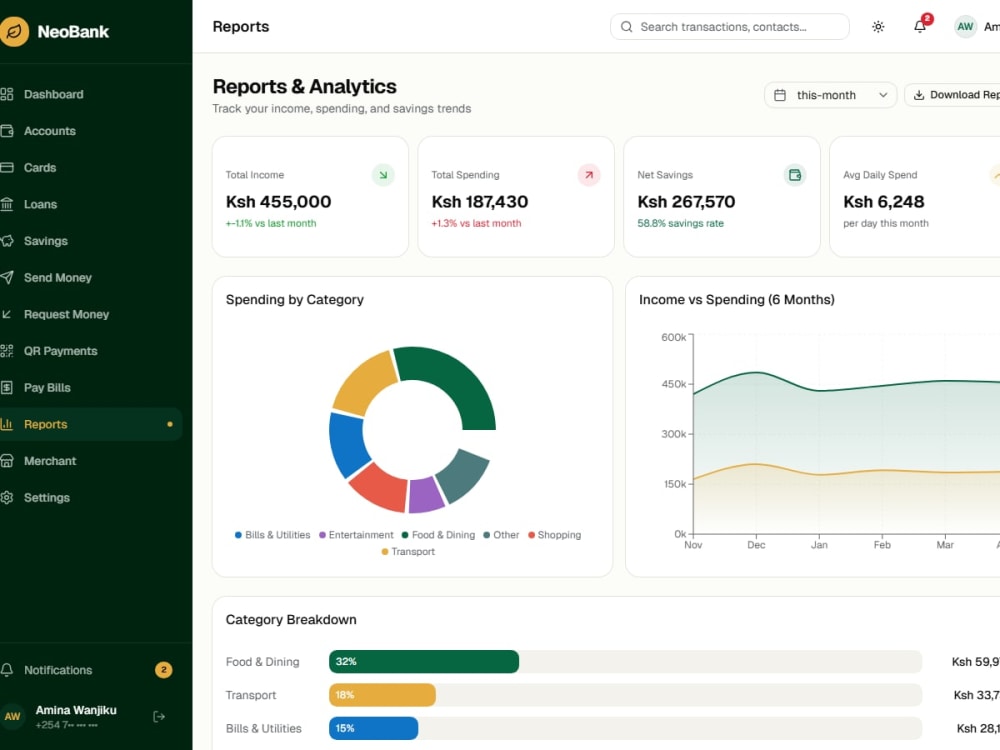Screen dimensions: 1000x750
Task: Click the yellow Transport donut segment
Action: point(365,385)
